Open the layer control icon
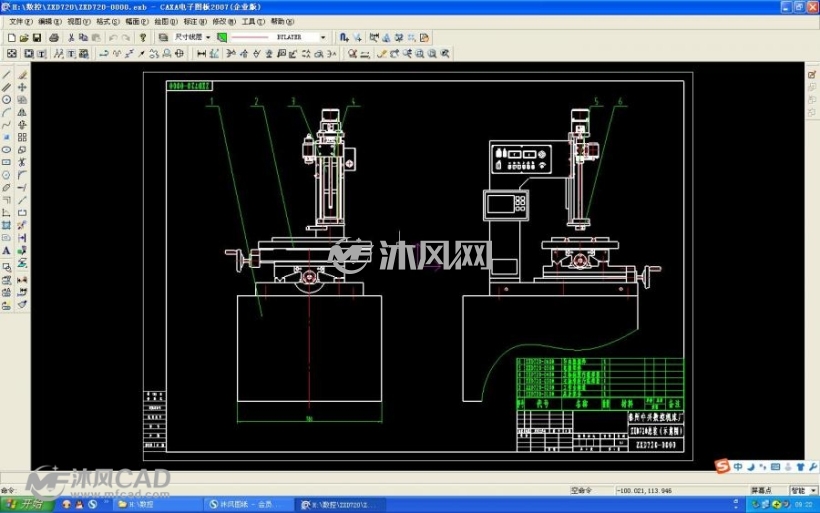This screenshot has height=513, width=820. pos(163,38)
